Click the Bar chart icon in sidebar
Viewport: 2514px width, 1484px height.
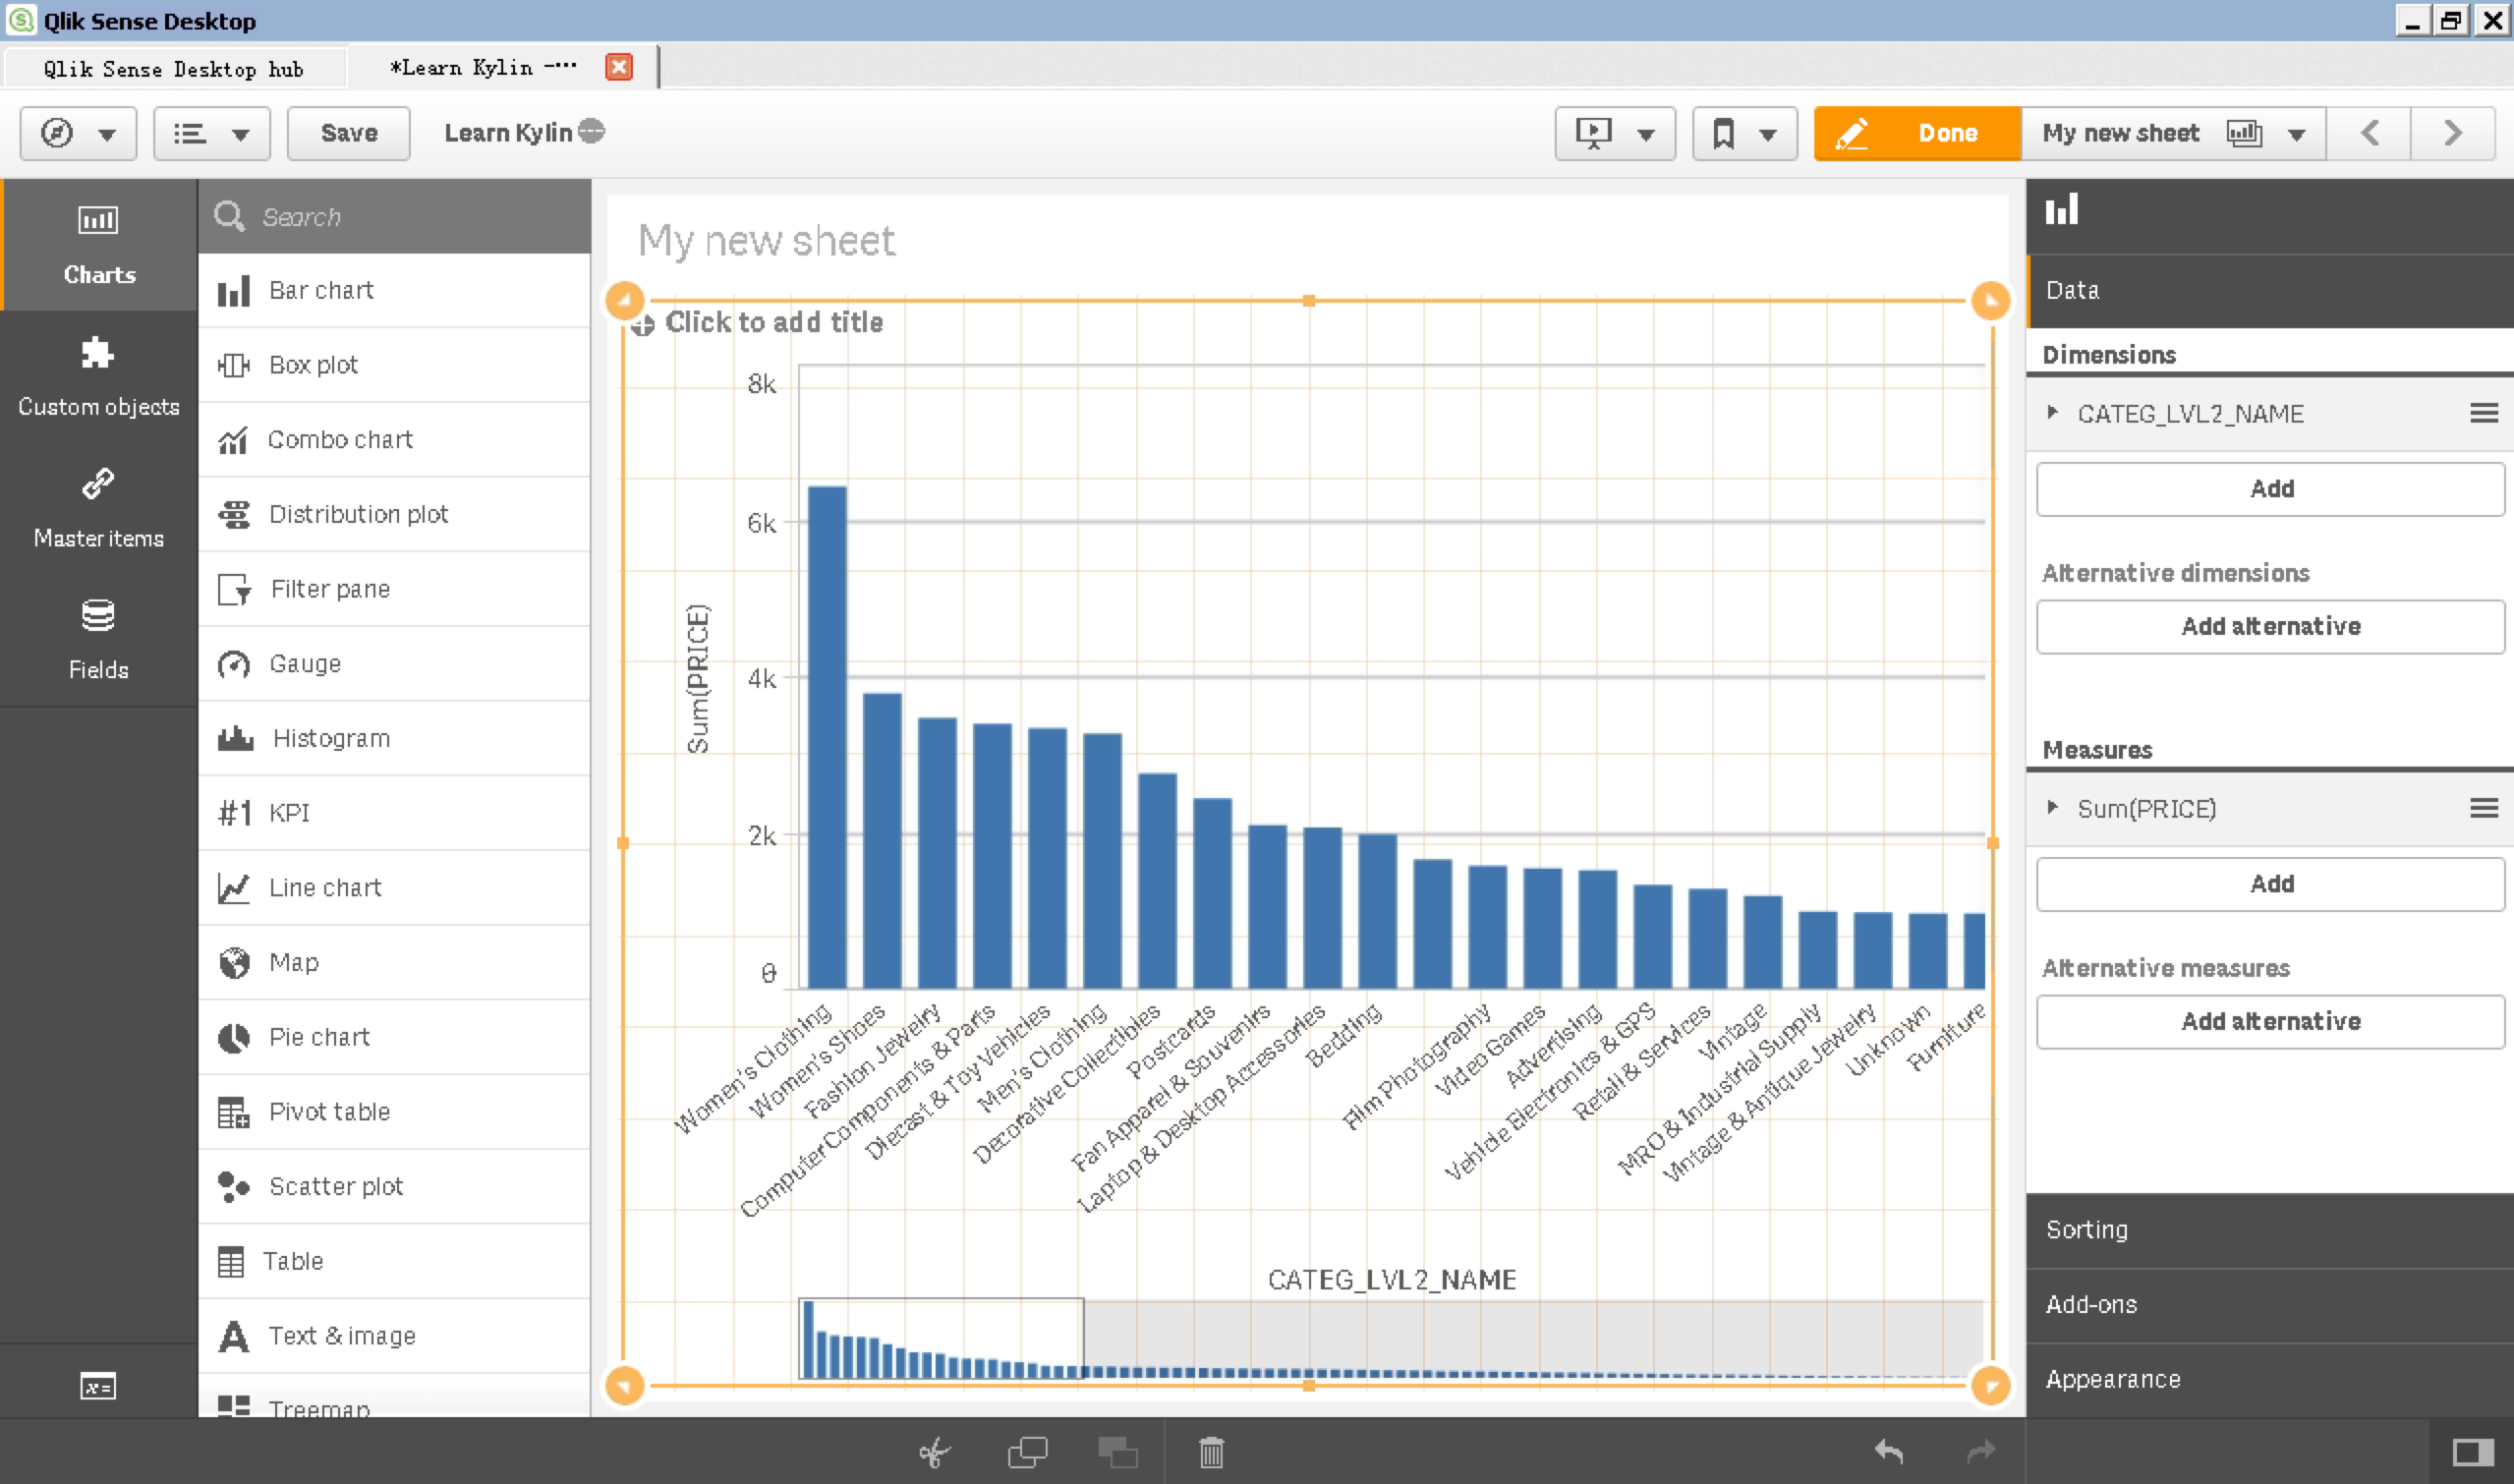[x=235, y=288]
